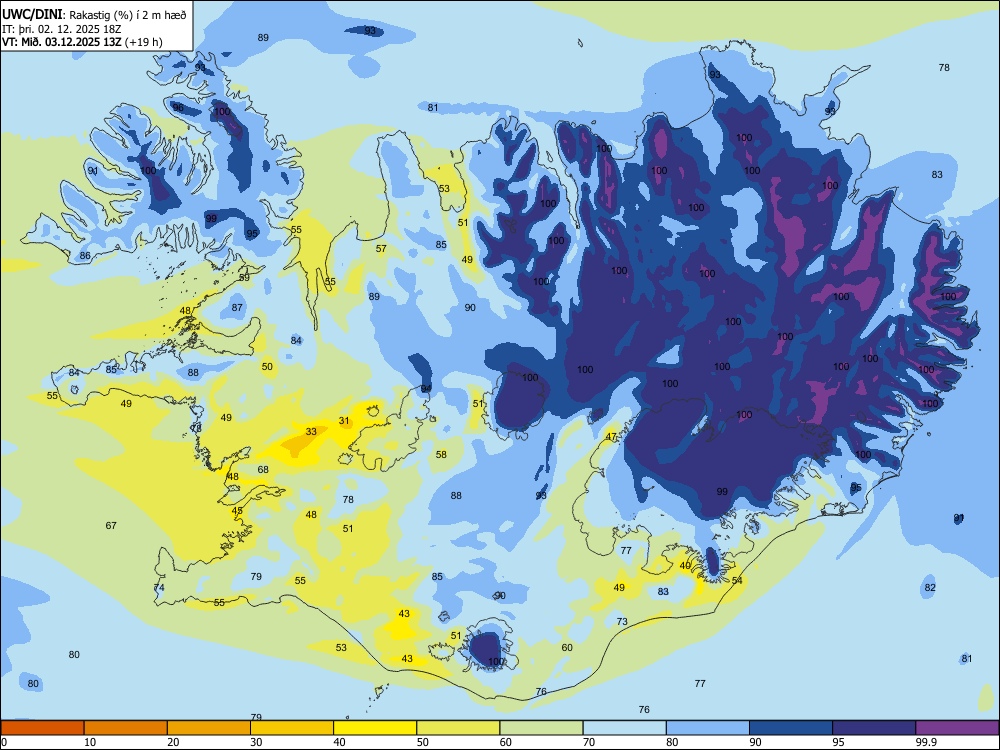Click the legend tick label '0'
The image size is (1000, 750).
[x=4, y=742]
